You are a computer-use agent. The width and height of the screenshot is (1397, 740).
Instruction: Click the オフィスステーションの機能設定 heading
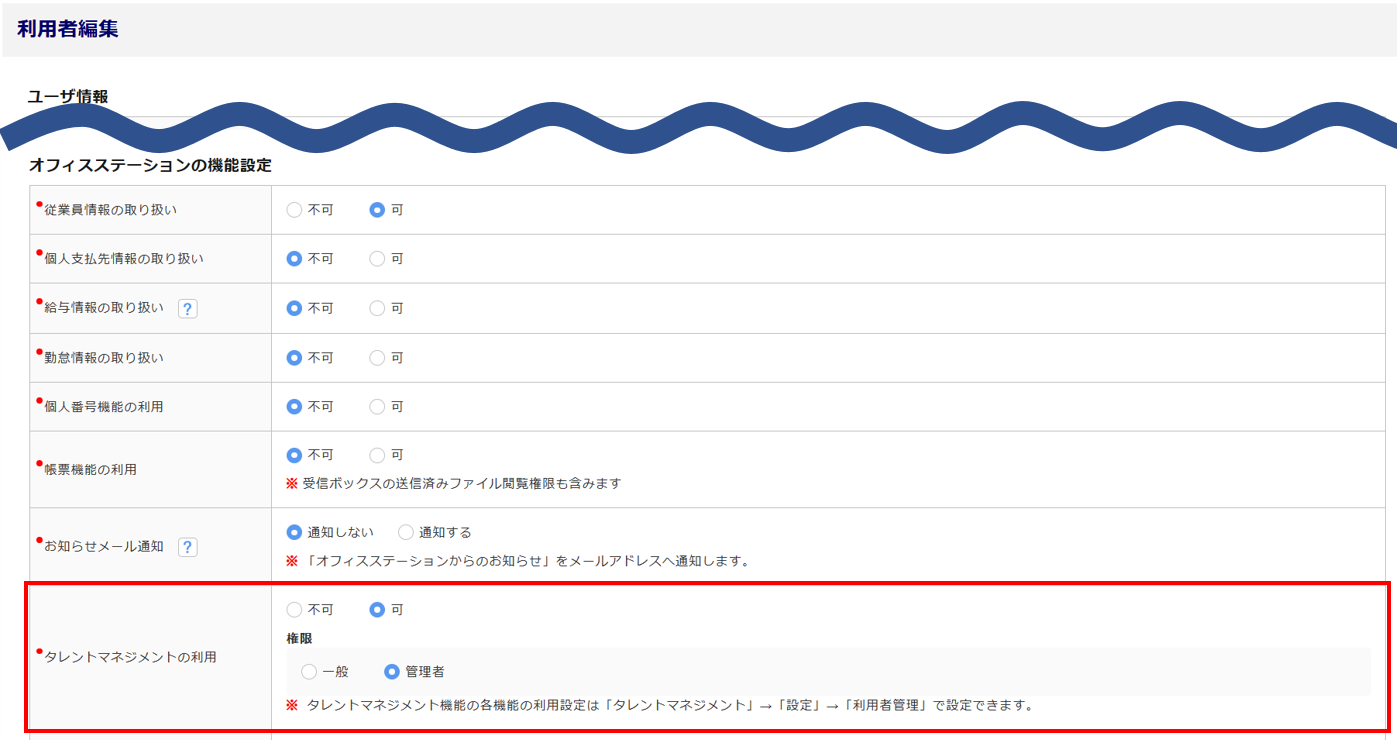pyautogui.click(x=150, y=165)
